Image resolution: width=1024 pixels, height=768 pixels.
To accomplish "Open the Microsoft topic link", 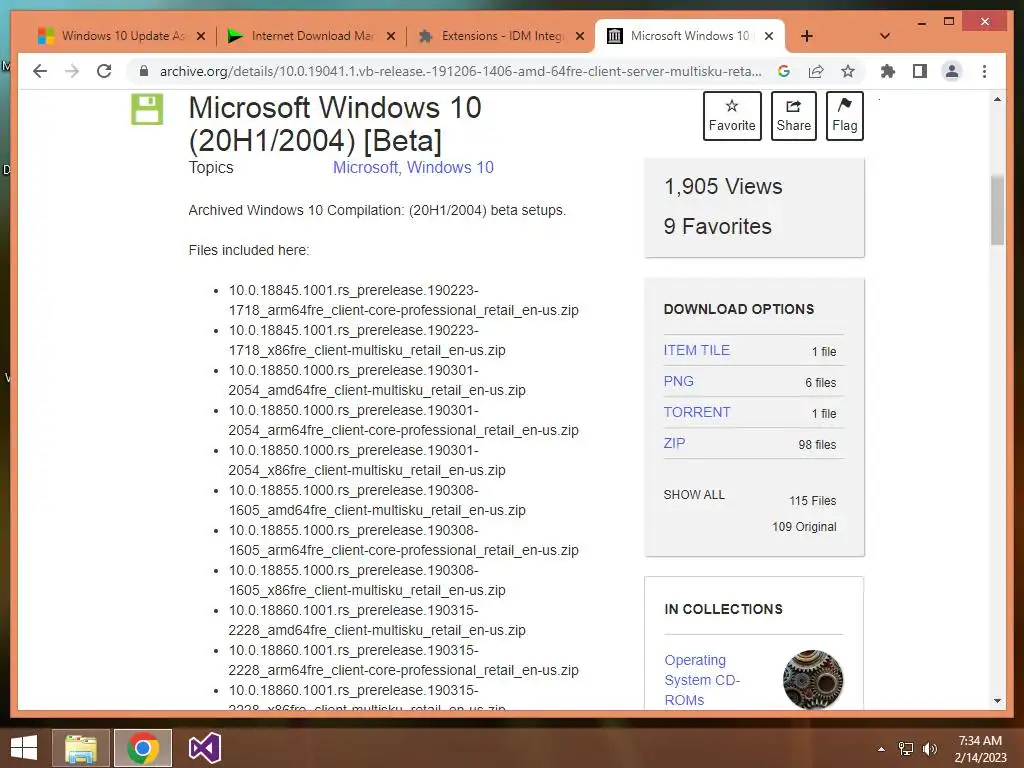I will (365, 167).
